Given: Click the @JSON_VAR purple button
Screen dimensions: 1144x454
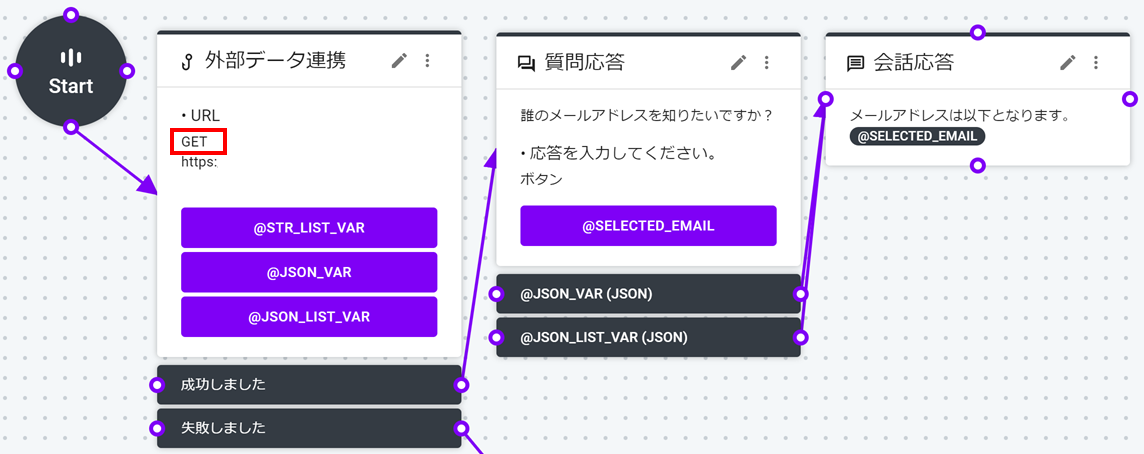Looking at the screenshot, I should click(309, 272).
